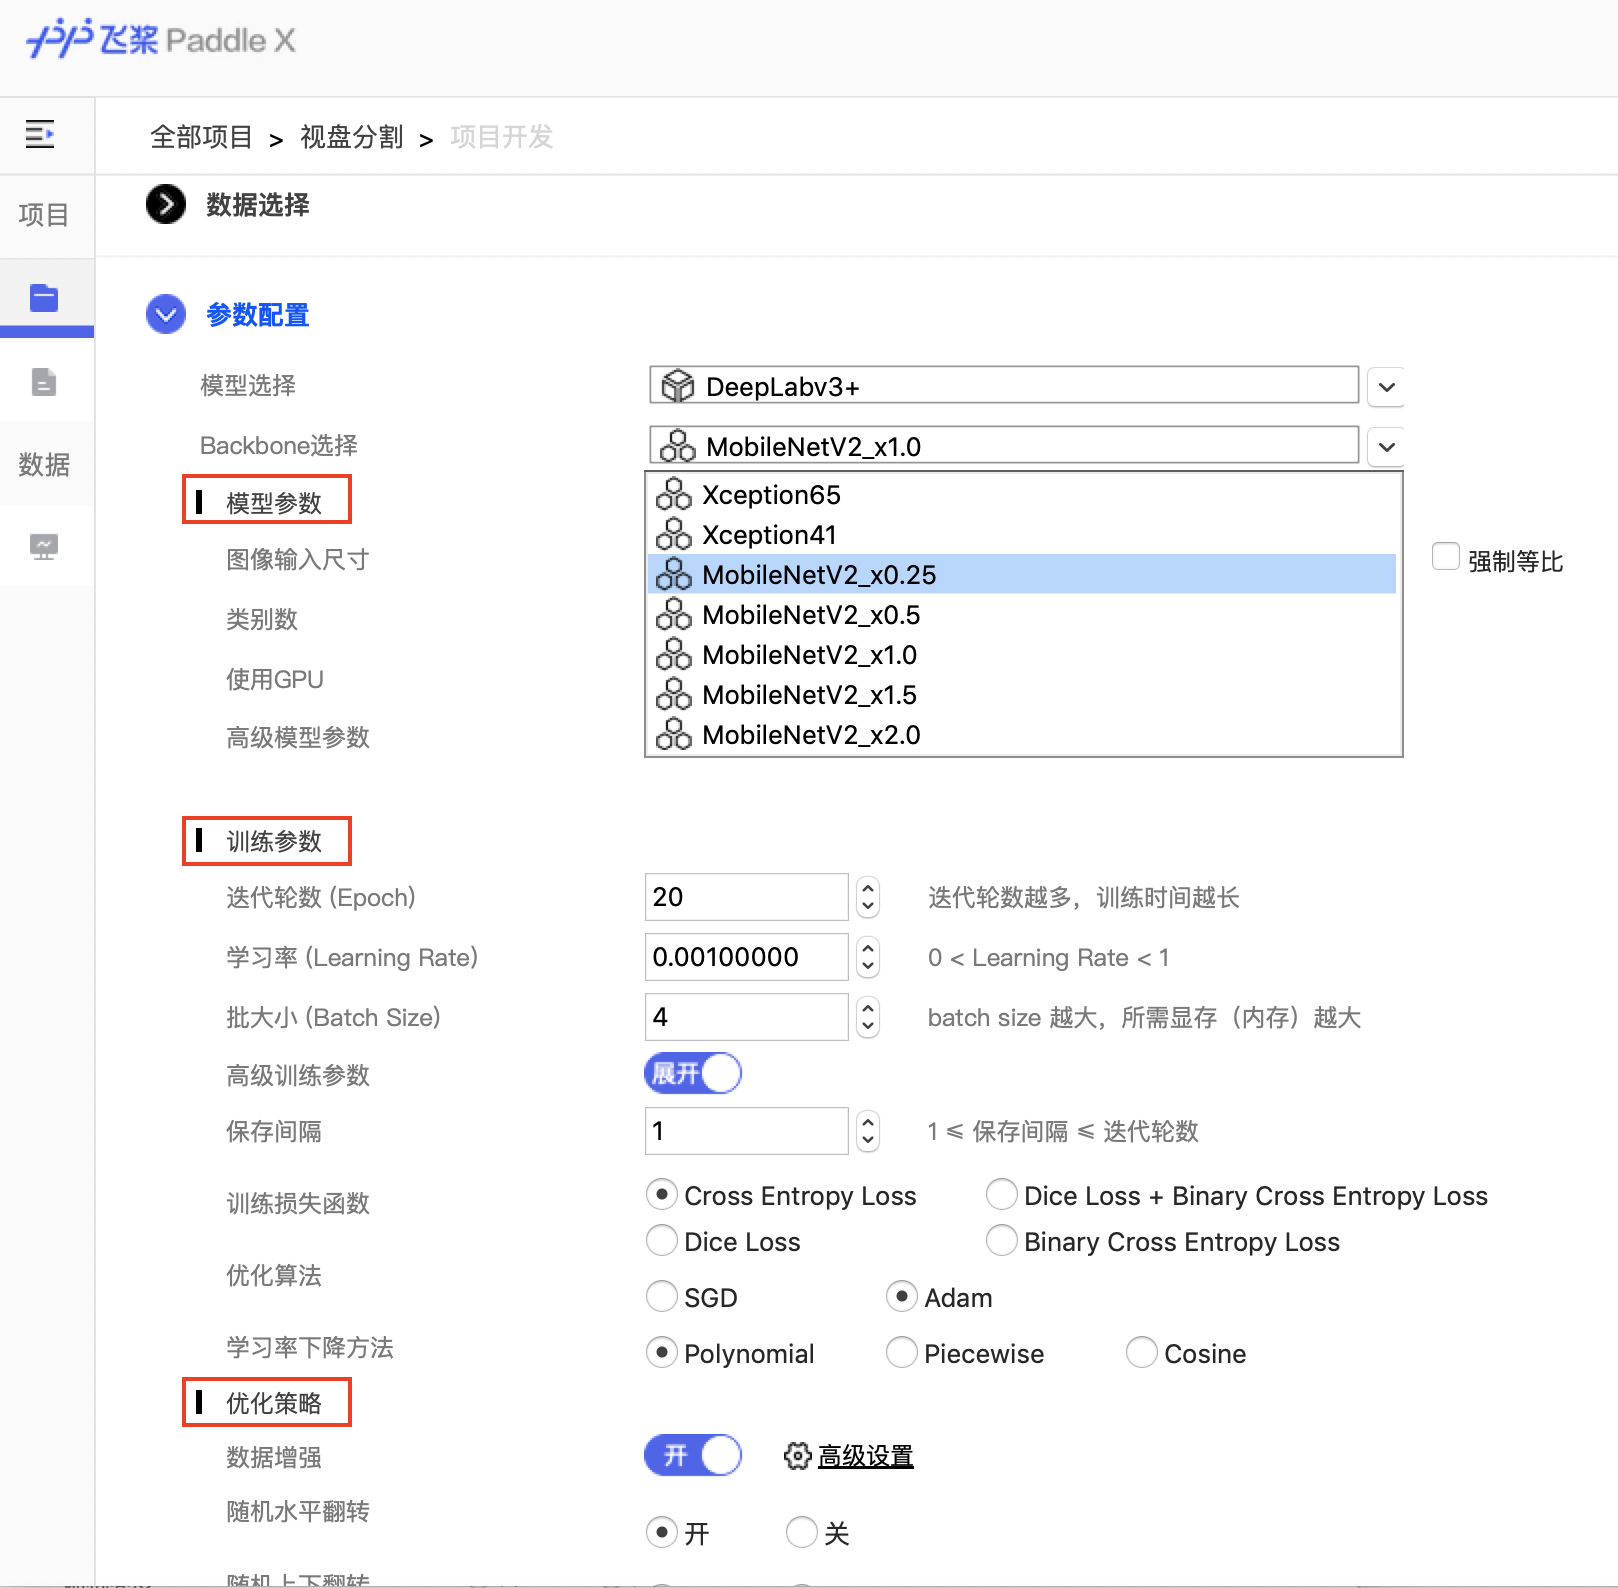This screenshot has height=1588, width=1618.
Task: Click the gear icon beside 高级设置
Action: coord(797,1456)
